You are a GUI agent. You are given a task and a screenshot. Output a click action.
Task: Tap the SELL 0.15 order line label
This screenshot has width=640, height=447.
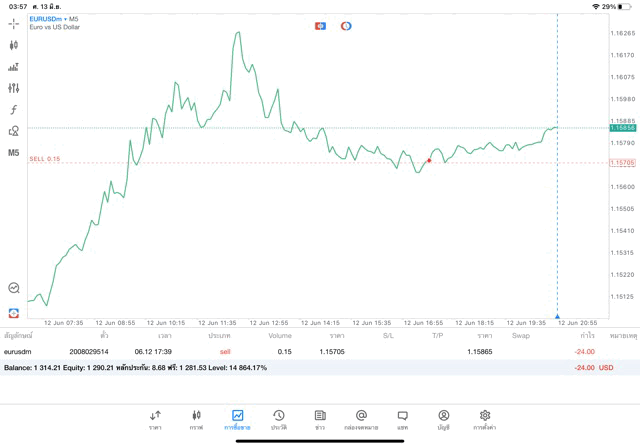click(45, 159)
